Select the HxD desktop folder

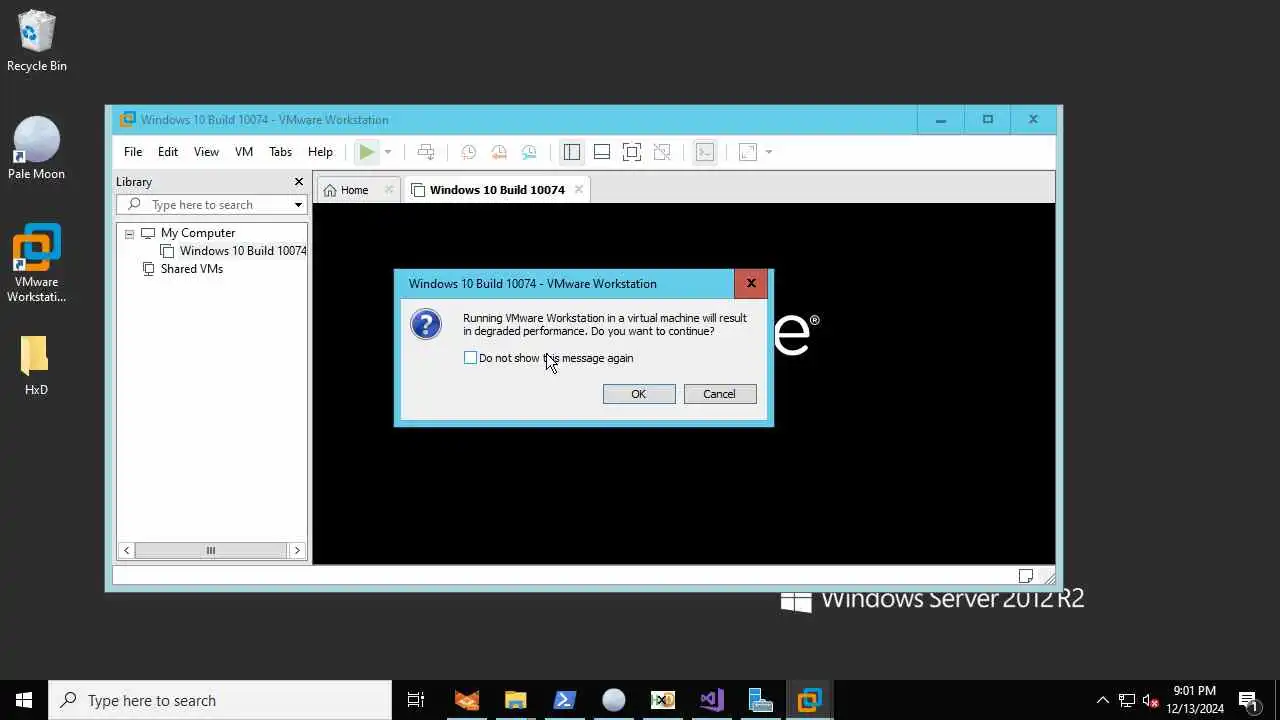[36, 365]
